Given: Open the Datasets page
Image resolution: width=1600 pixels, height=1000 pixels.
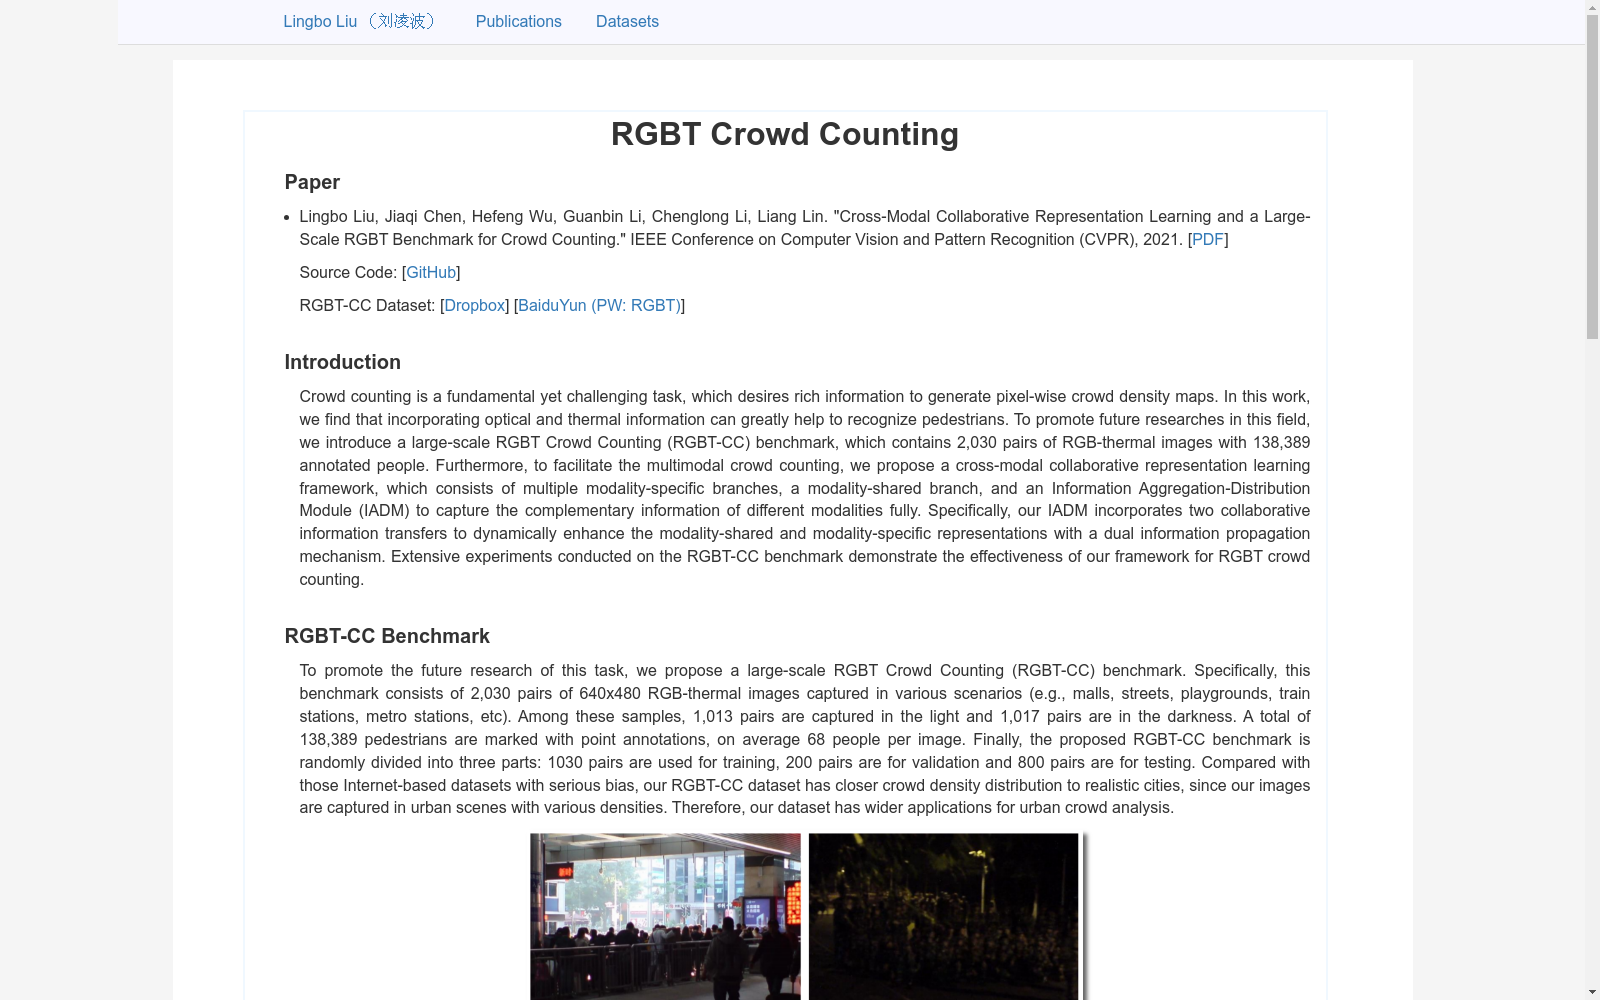Looking at the screenshot, I should [x=627, y=21].
